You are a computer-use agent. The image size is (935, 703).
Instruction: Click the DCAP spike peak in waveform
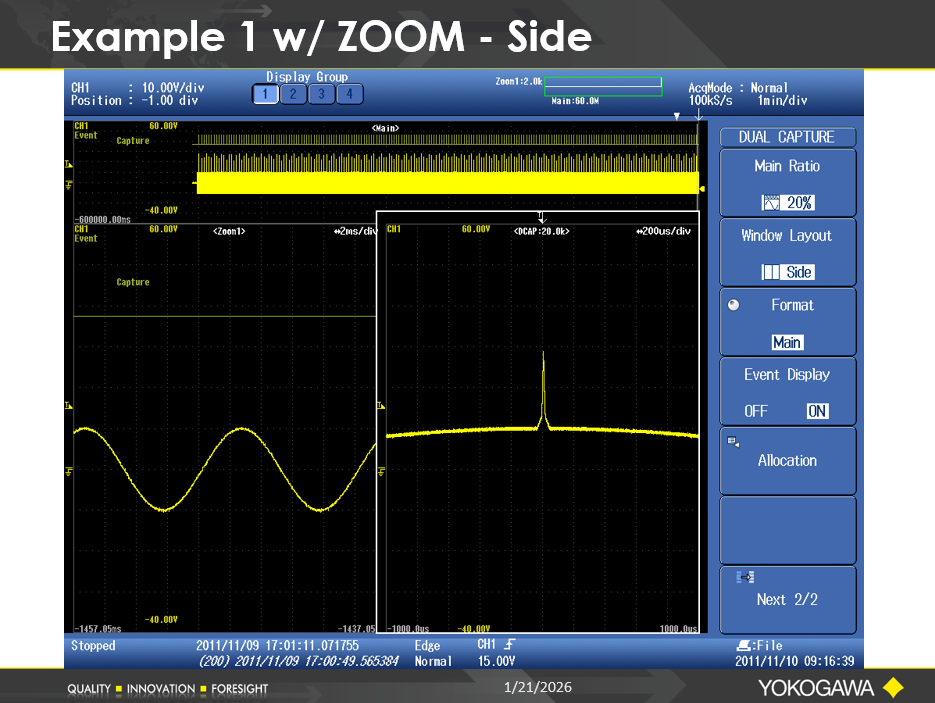(x=543, y=355)
